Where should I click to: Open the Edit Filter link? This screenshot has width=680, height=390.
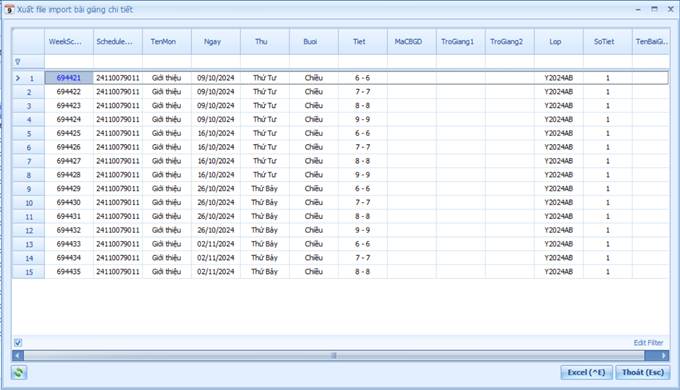click(648, 343)
